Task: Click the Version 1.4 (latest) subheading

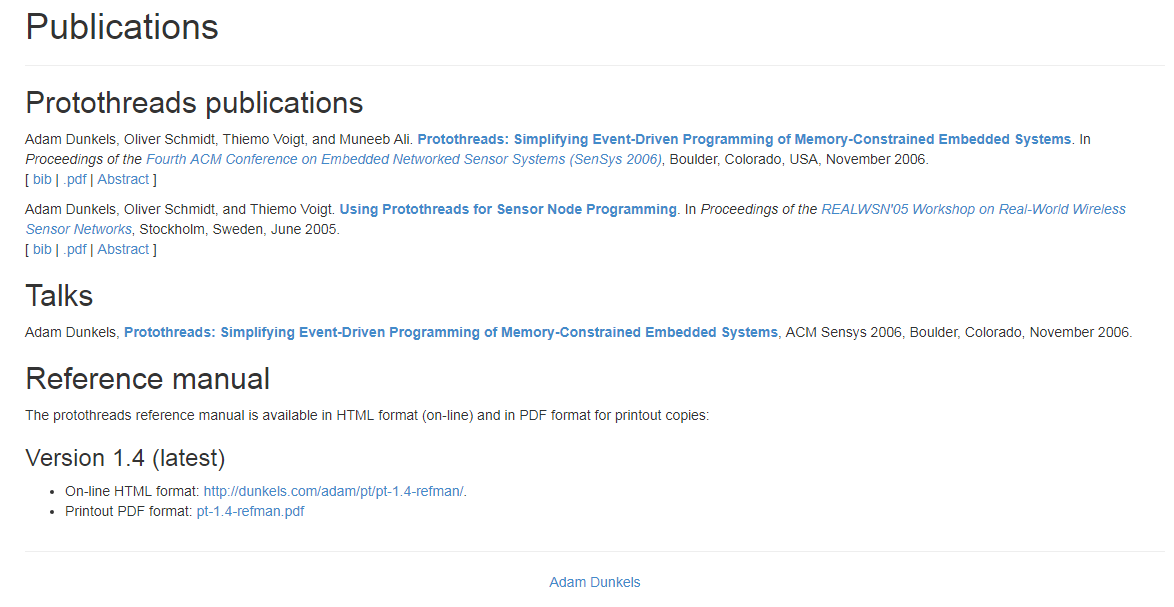Action: (x=125, y=458)
